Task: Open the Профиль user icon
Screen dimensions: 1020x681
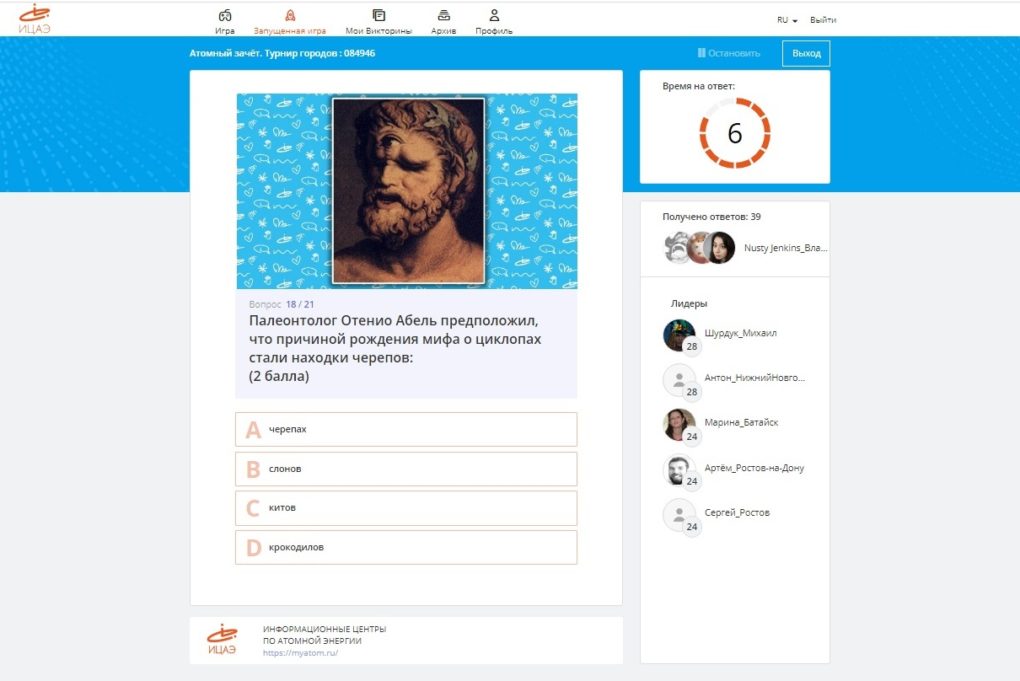Action: tap(494, 15)
